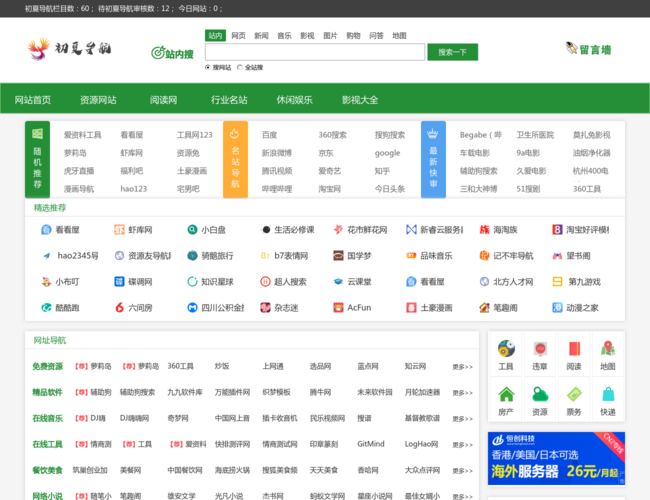
Task: Click the 随机推荐 green side tab
Action: 37,160
